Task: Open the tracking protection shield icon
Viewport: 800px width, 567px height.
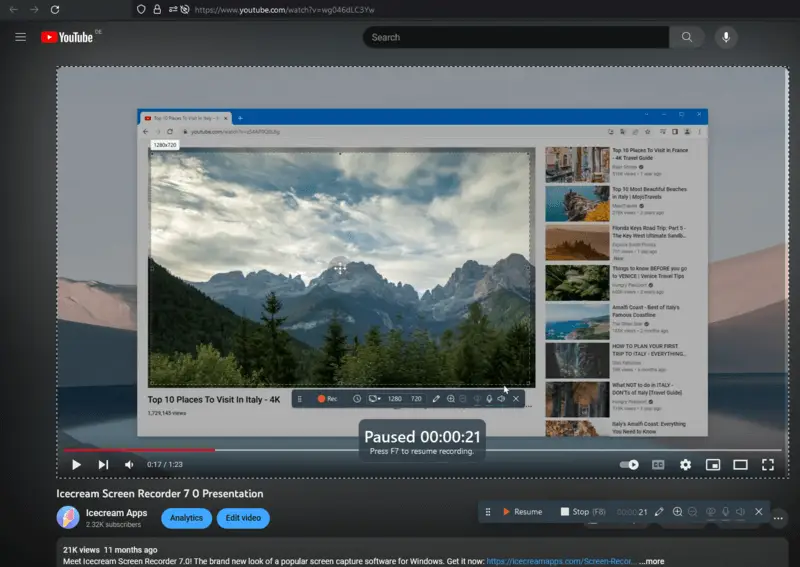Action: tap(141, 9)
